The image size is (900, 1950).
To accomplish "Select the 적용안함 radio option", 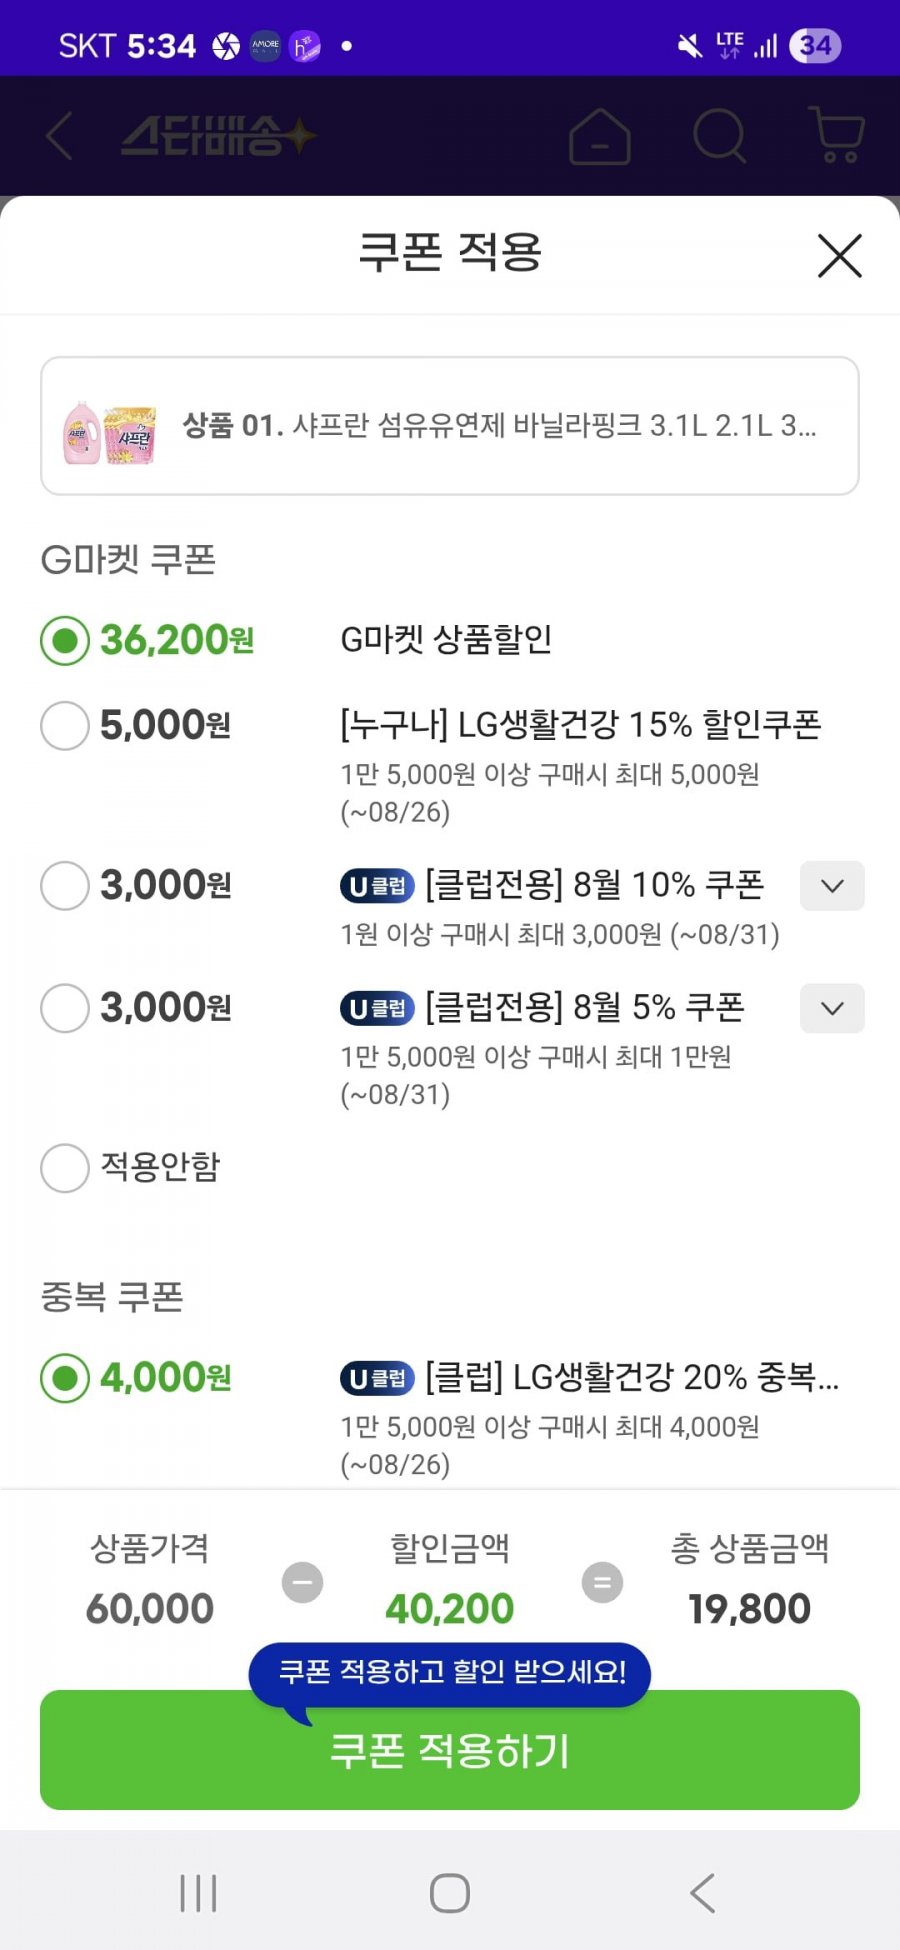I will tap(65, 1167).
